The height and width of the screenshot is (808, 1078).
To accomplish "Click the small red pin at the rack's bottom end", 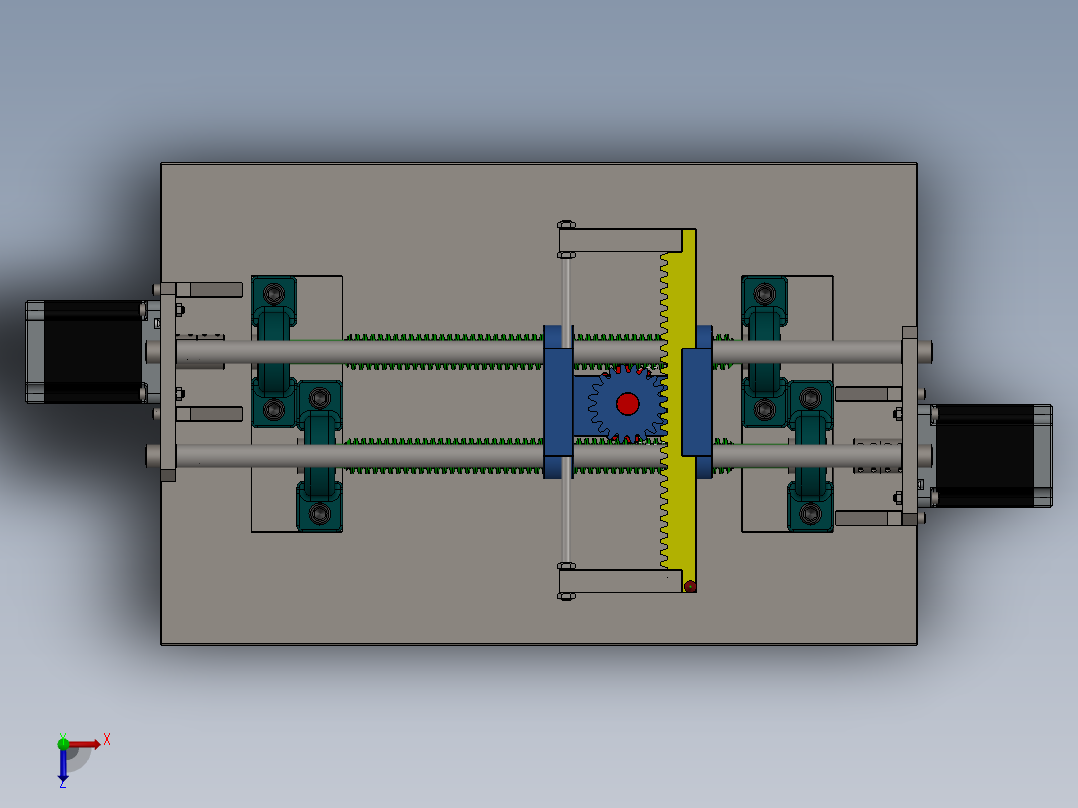I will (x=691, y=585).
